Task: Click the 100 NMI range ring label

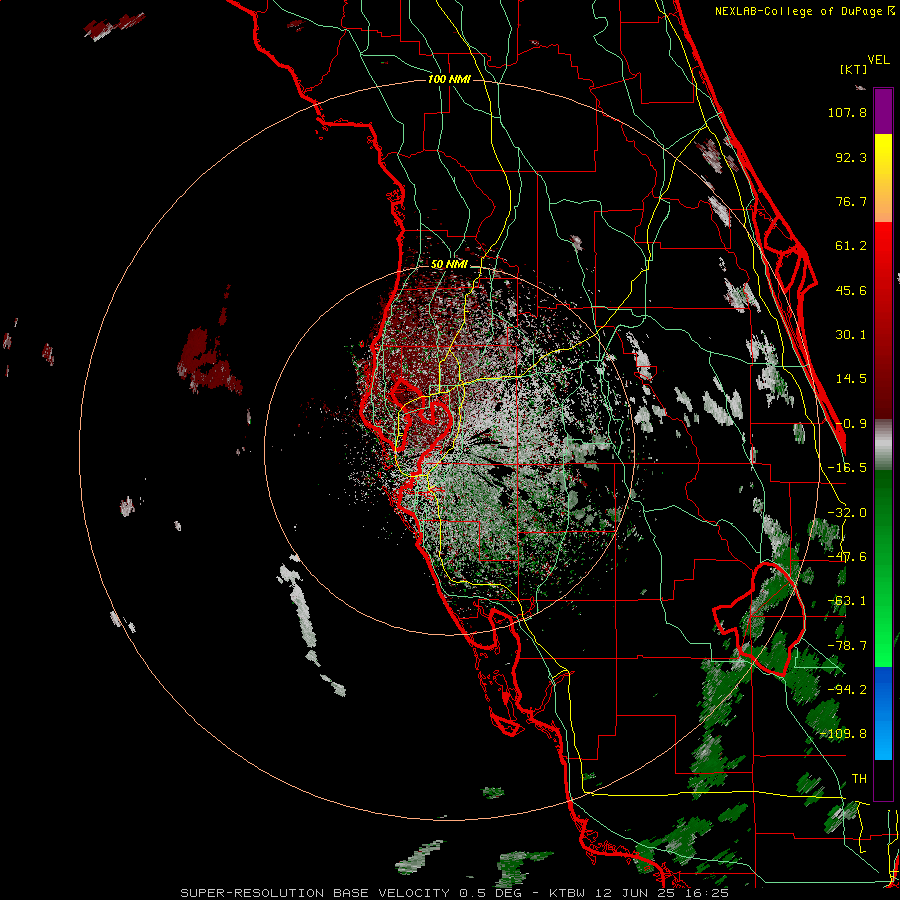Action: coord(449,79)
